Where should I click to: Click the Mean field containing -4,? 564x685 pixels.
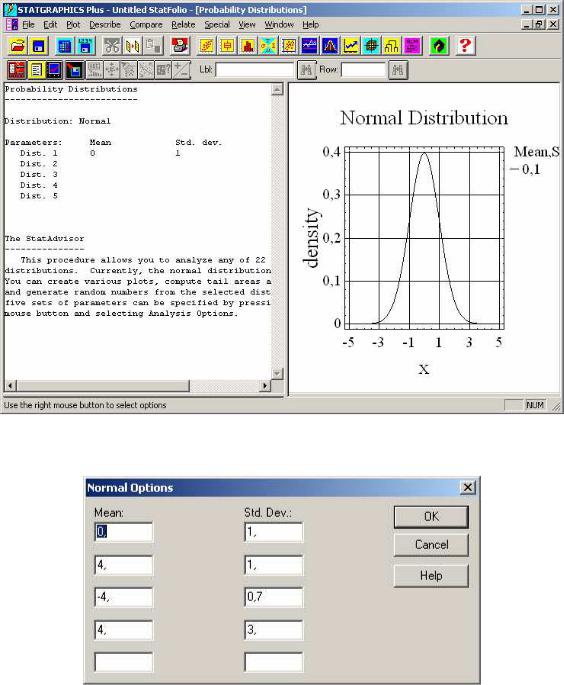click(x=124, y=597)
